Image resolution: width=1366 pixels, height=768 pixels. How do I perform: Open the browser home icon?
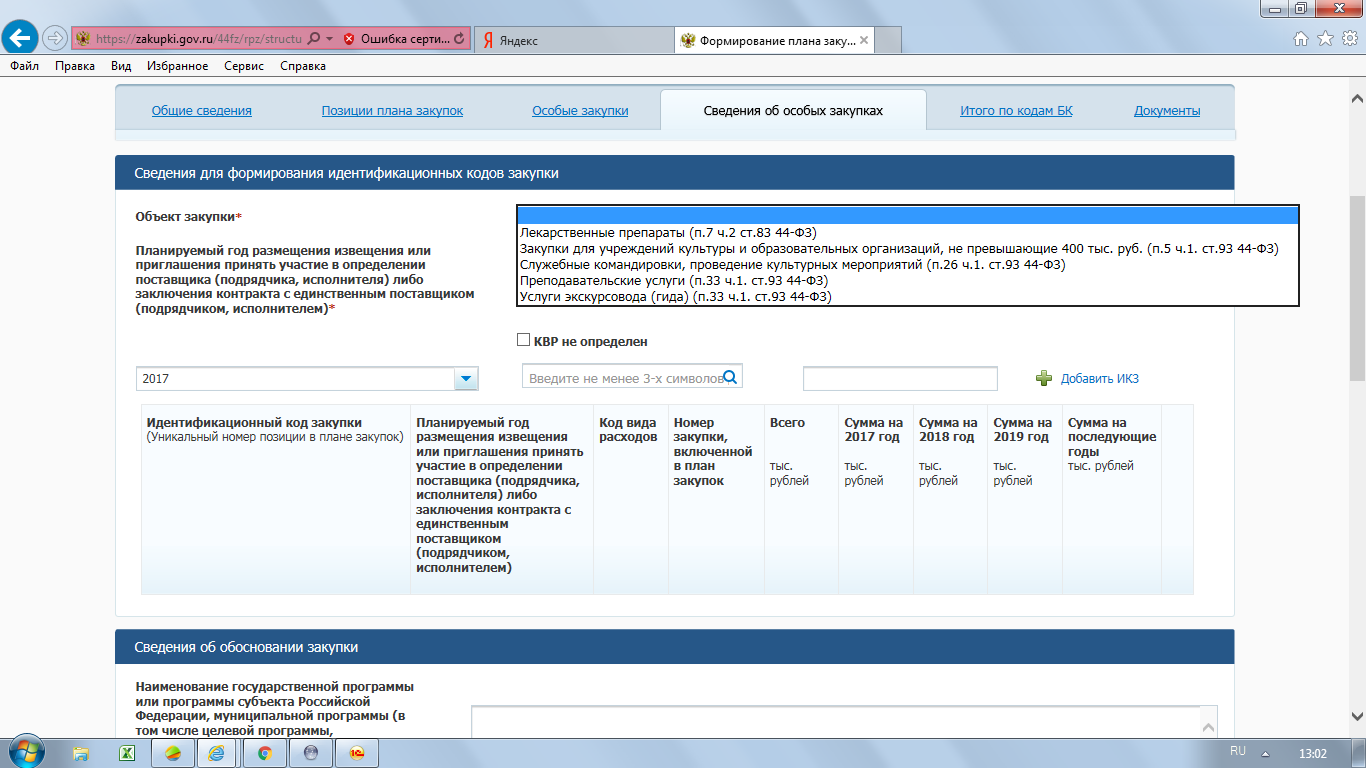[x=1300, y=39]
